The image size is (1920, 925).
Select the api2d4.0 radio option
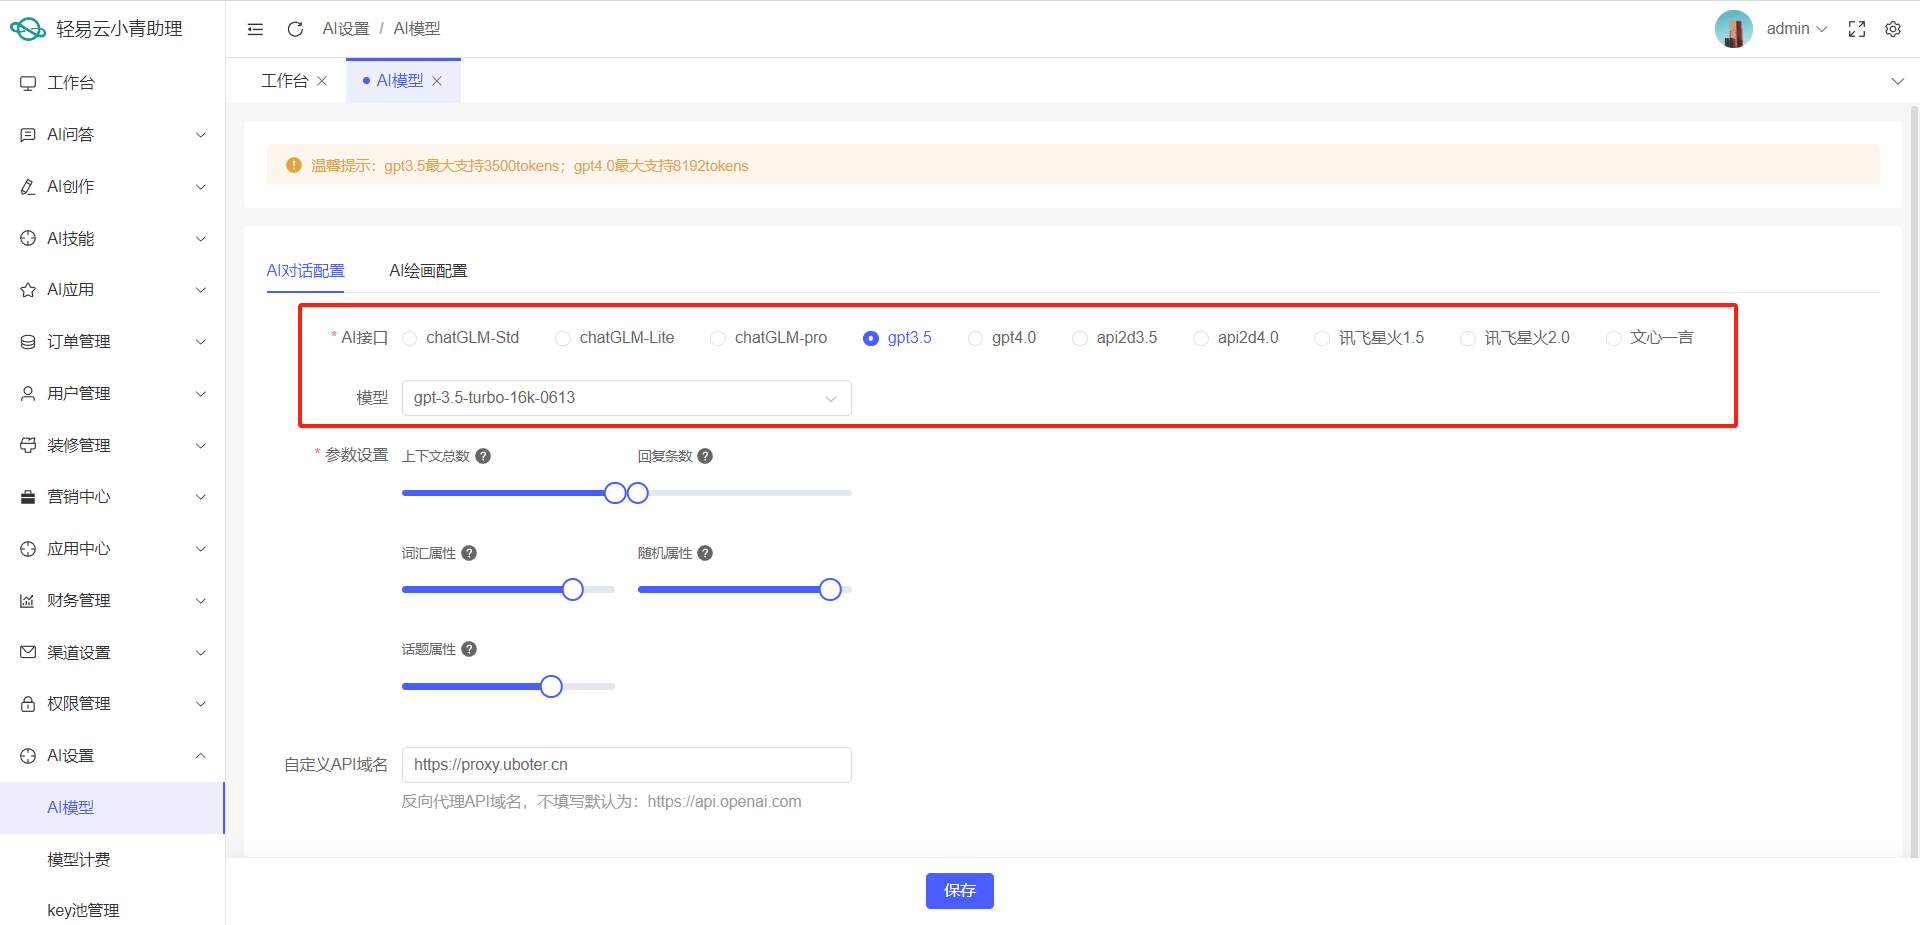[1236, 338]
